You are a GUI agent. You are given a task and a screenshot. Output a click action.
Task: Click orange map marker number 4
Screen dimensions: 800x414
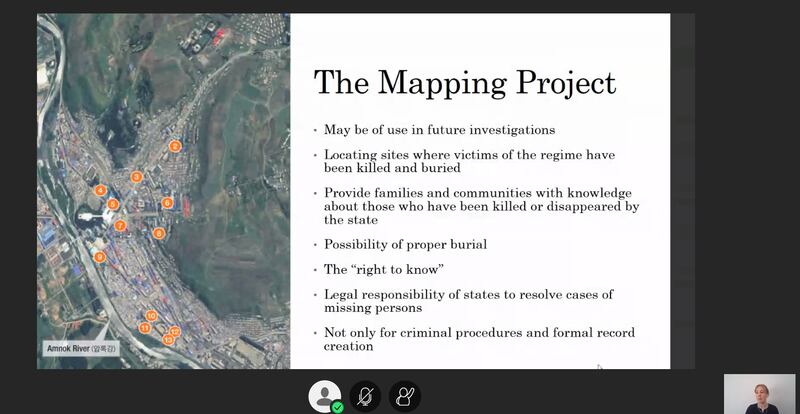pyautogui.click(x=101, y=191)
